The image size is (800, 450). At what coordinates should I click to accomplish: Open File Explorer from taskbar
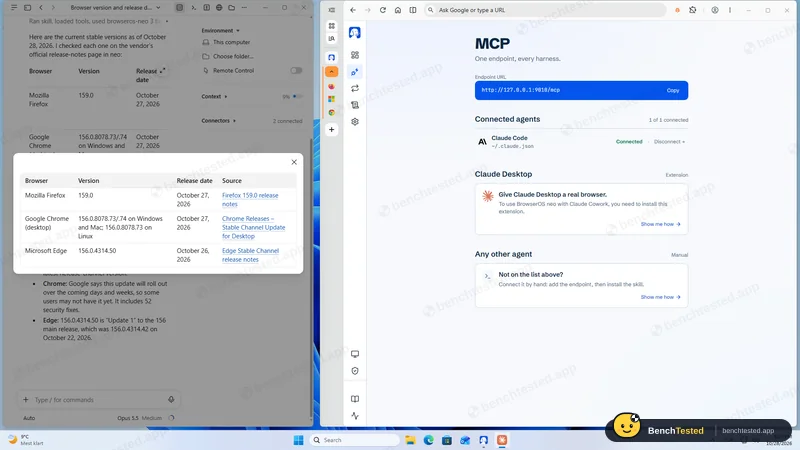[410, 440]
